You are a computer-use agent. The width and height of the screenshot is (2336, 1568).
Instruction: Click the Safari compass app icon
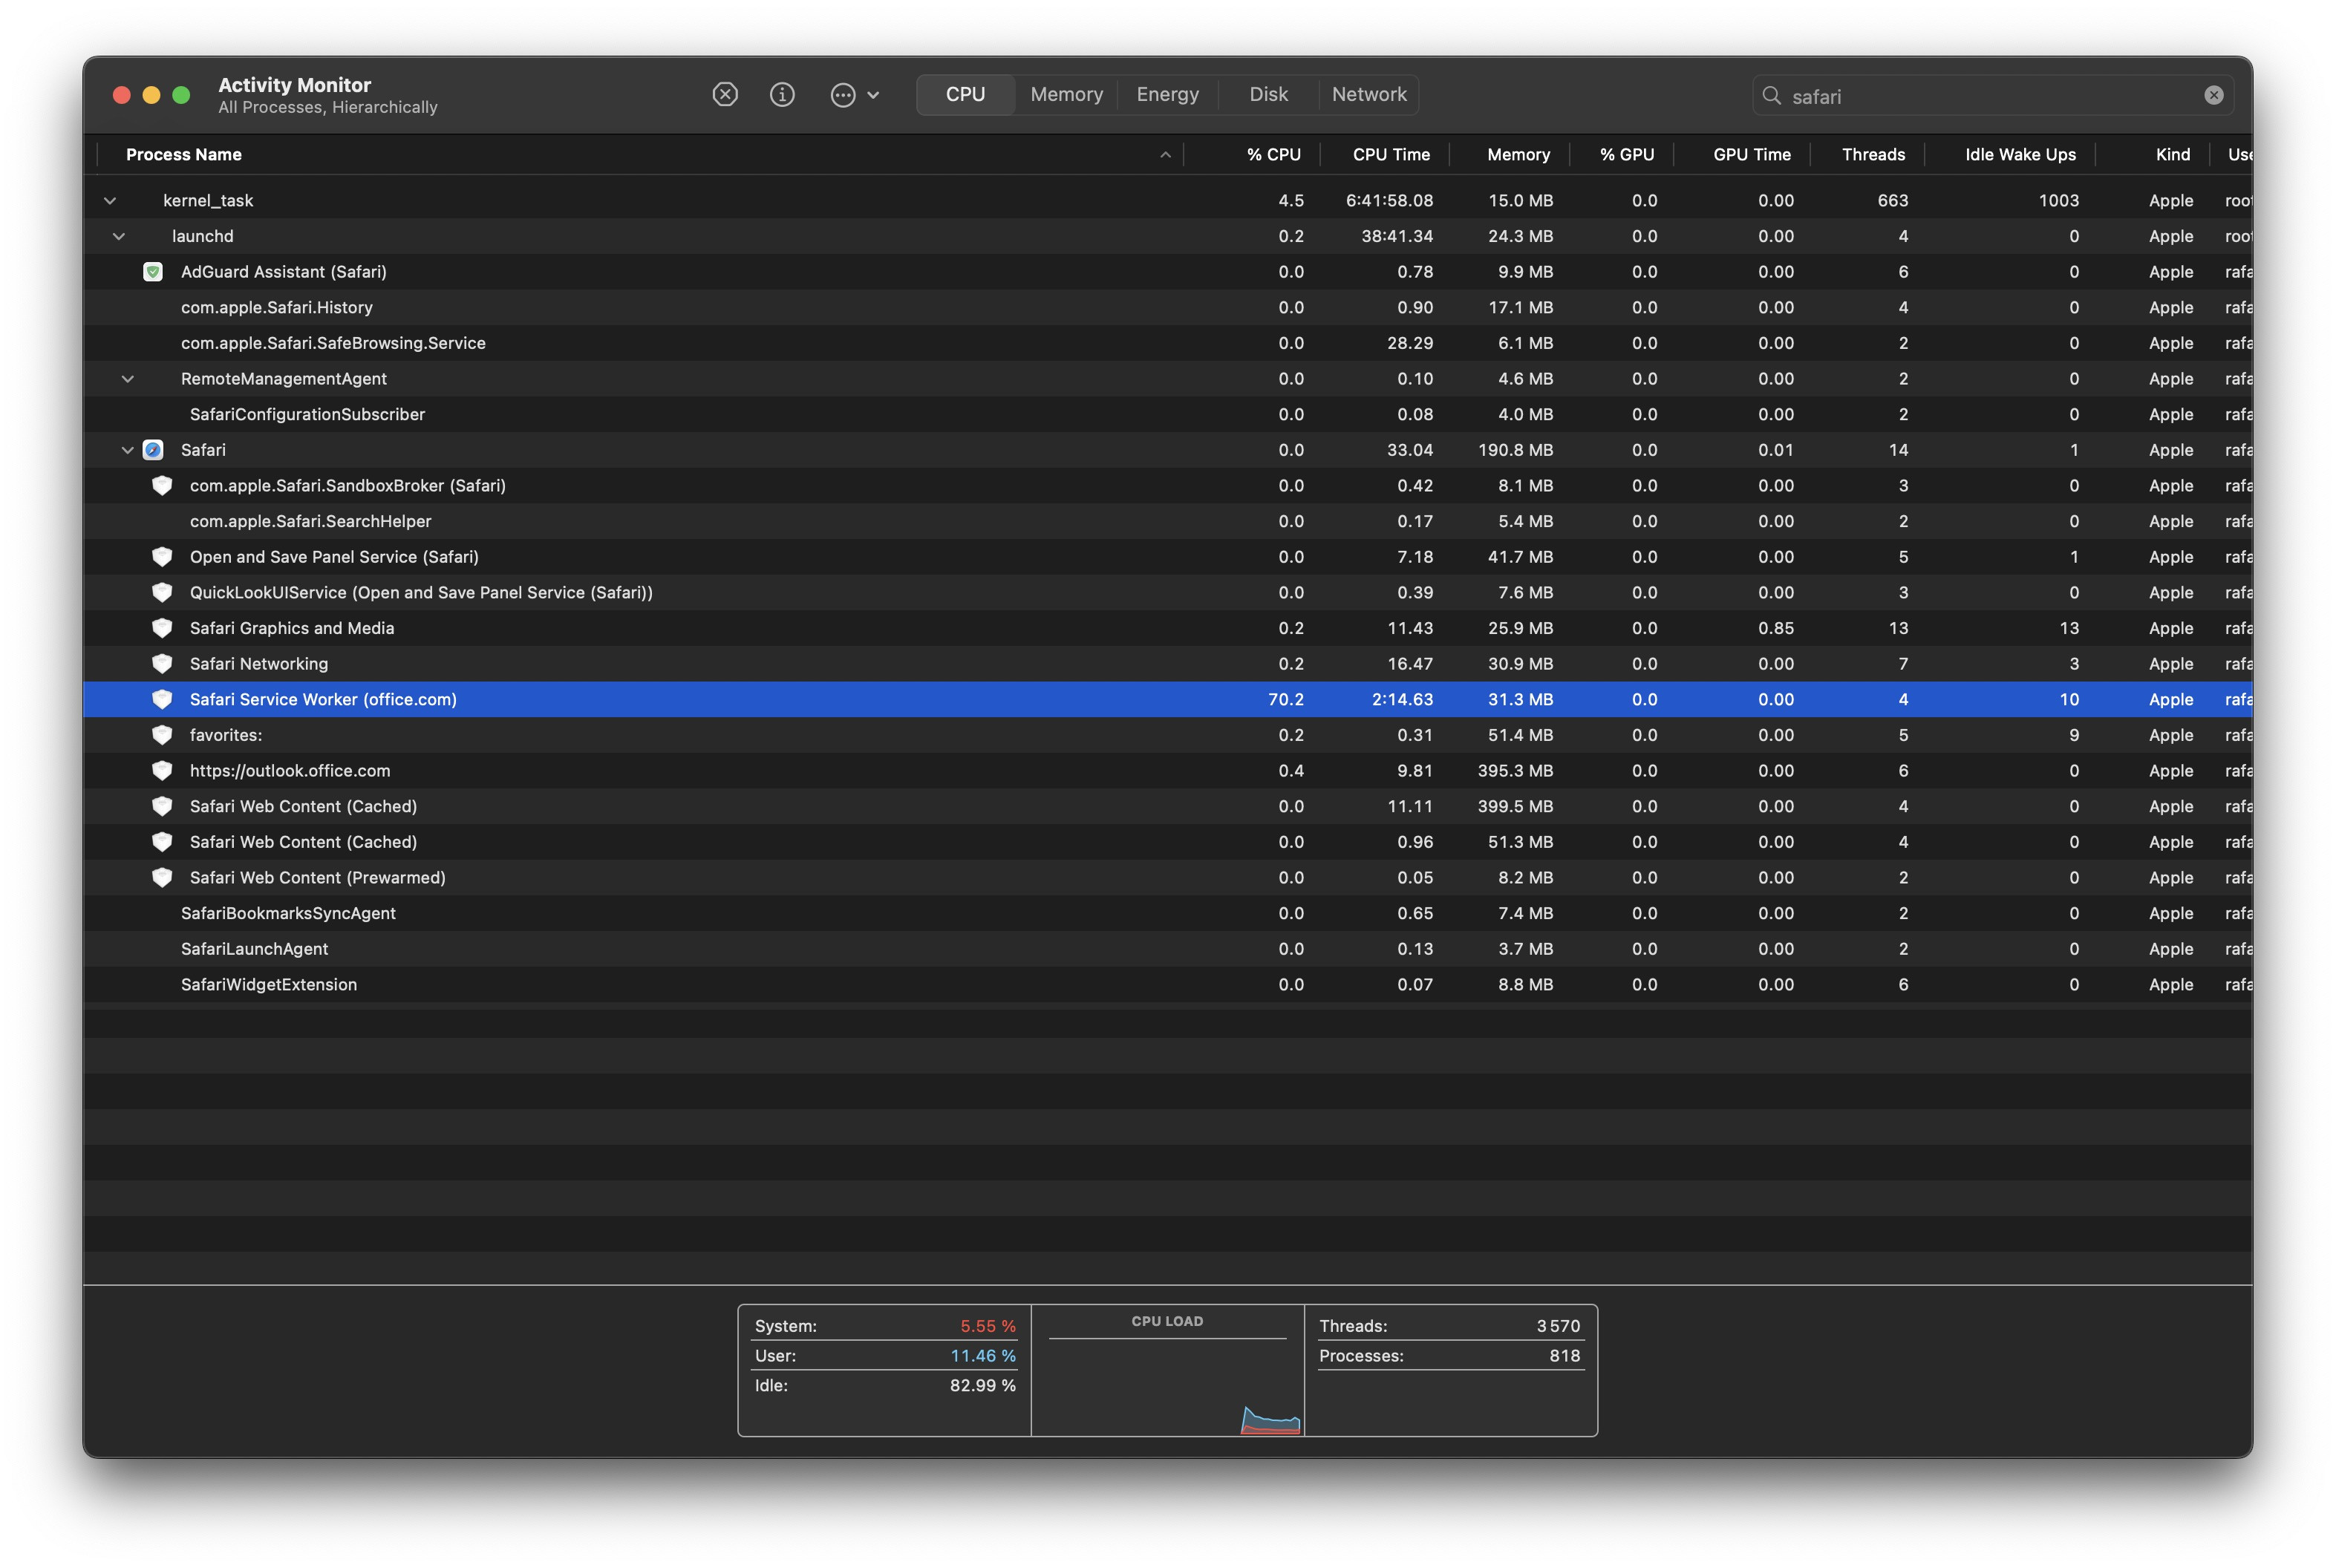(153, 450)
